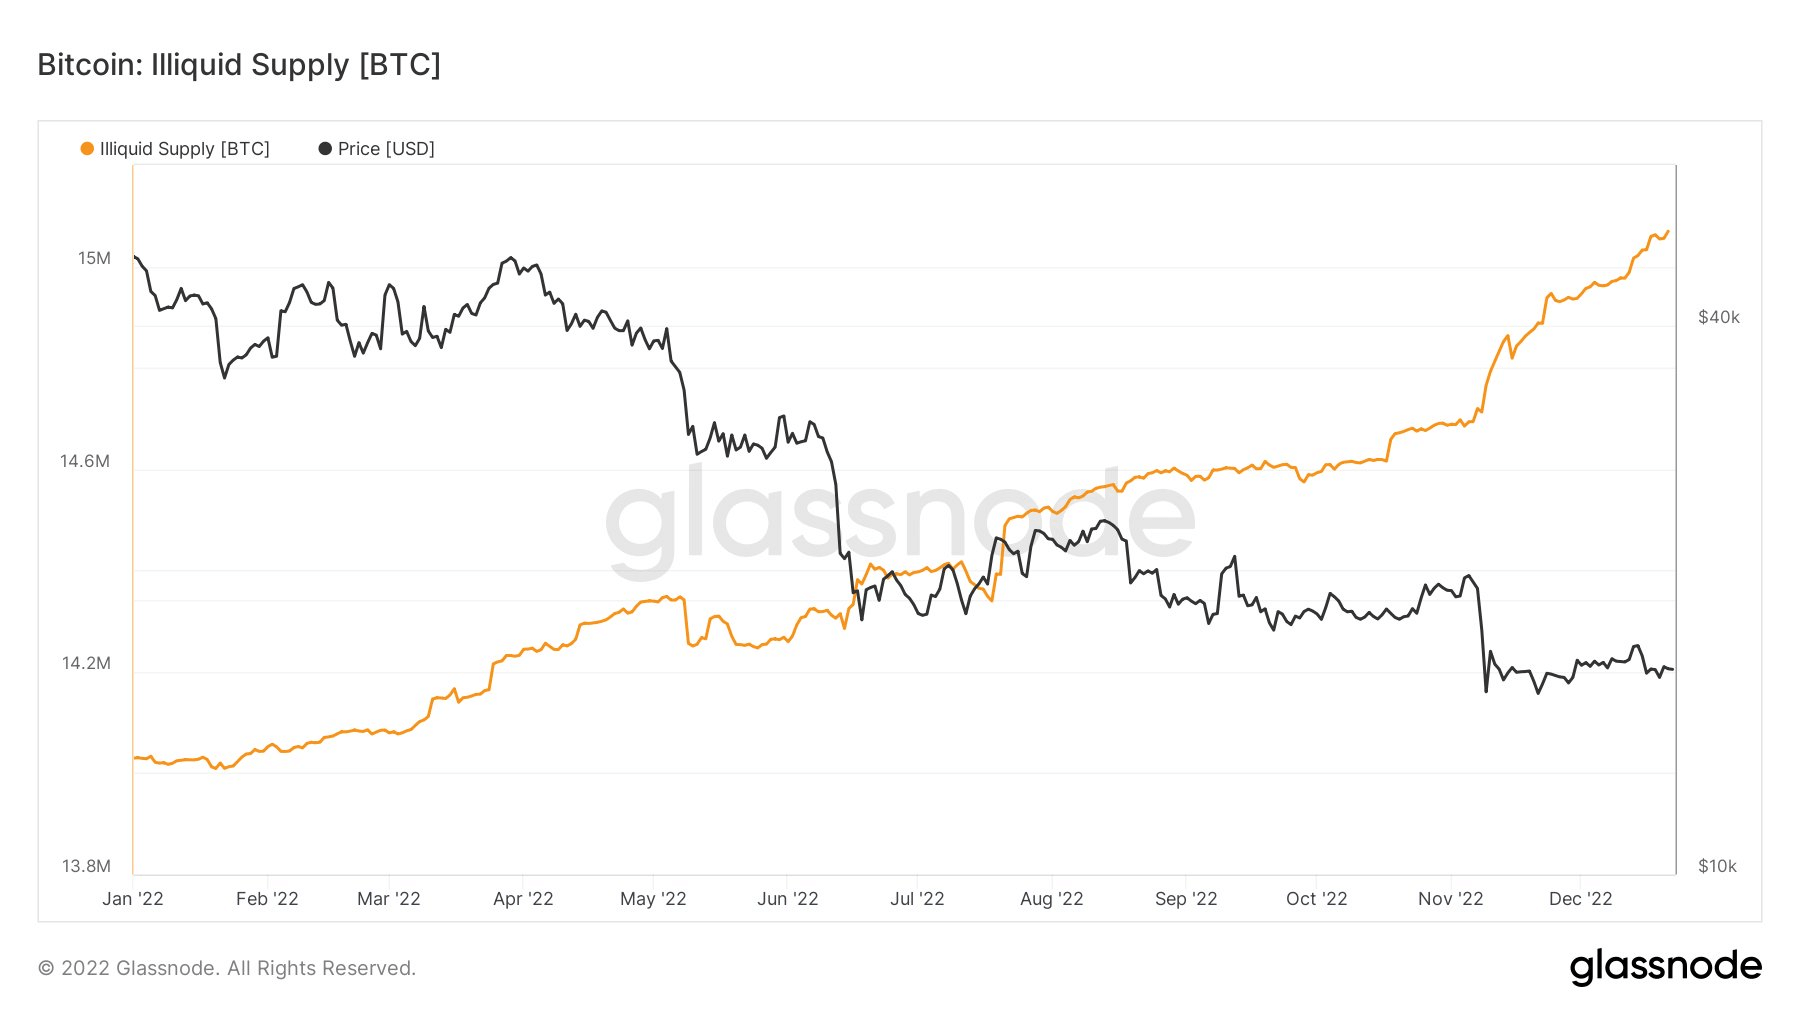Click the May '22 x-axis label
The width and height of the screenshot is (1800, 1013).
[653, 899]
